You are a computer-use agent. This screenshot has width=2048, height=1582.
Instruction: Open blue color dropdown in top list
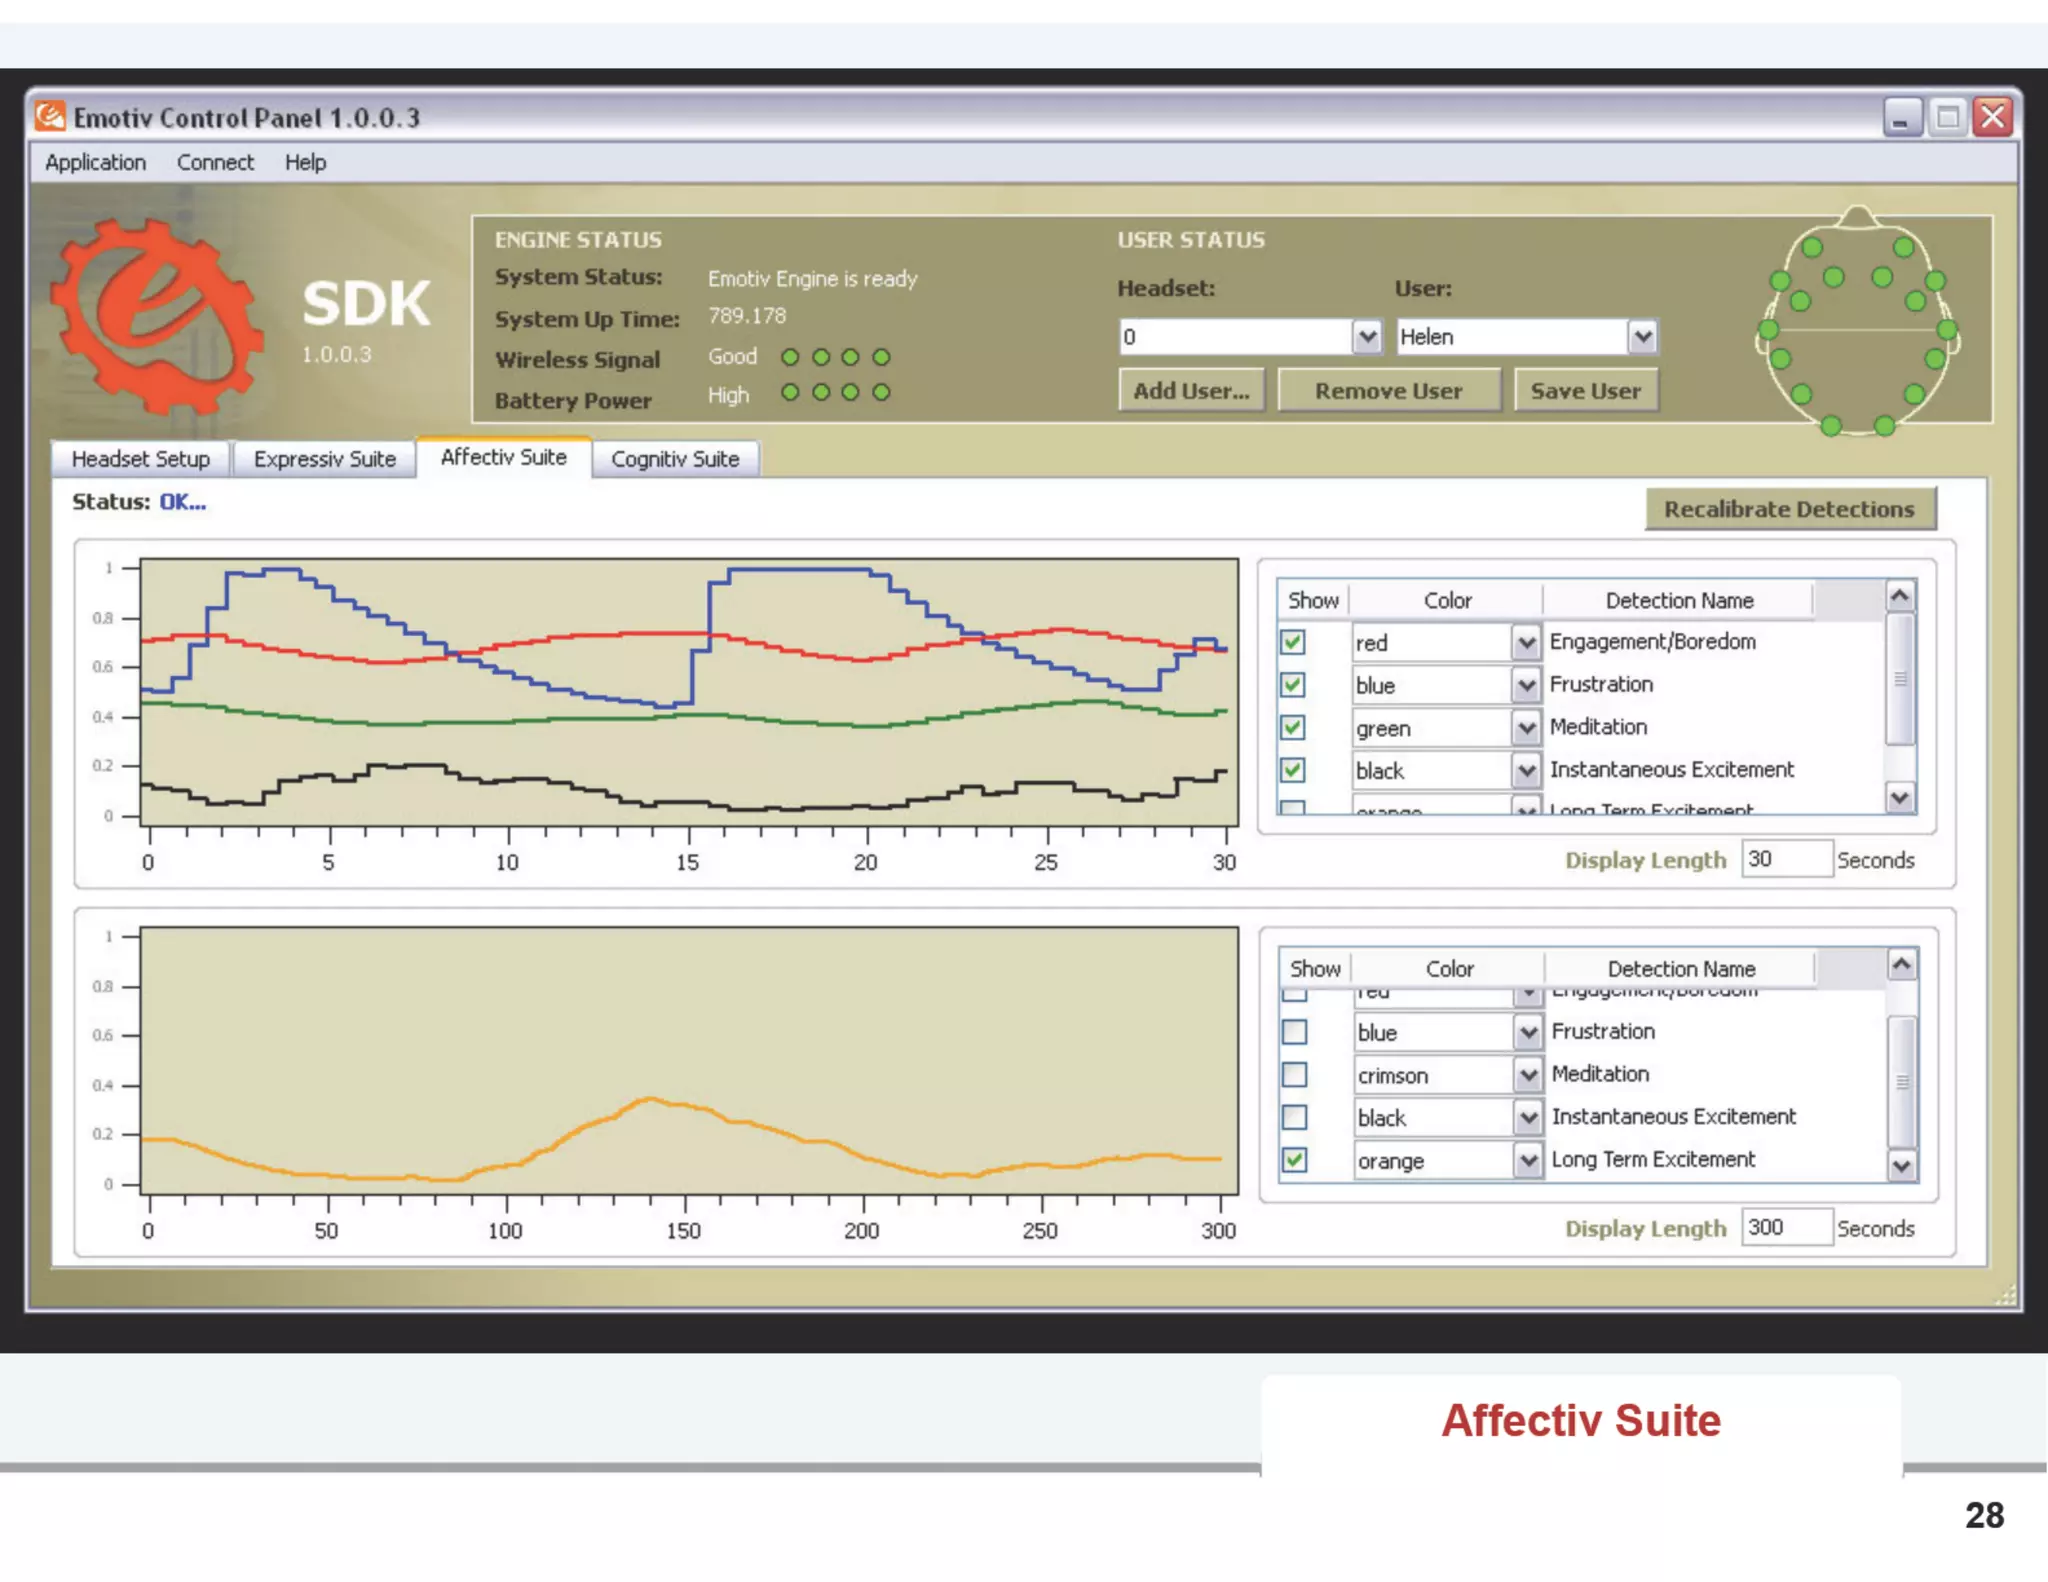pyautogui.click(x=1525, y=686)
